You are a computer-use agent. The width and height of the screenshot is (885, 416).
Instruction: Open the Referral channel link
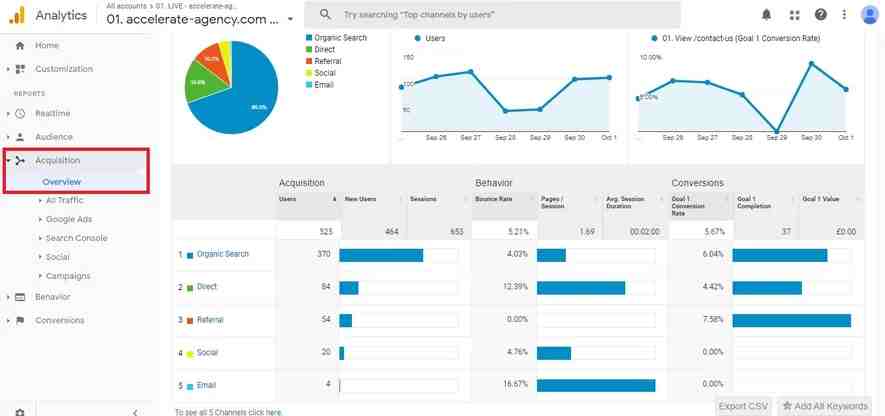point(210,320)
